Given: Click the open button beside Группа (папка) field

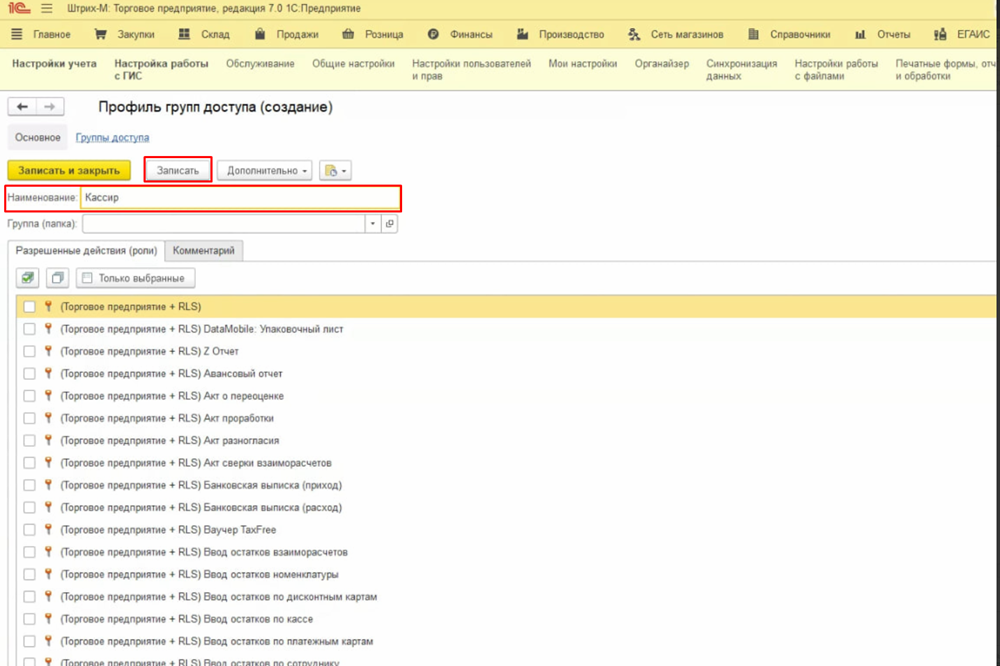Looking at the screenshot, I should 390,224.
